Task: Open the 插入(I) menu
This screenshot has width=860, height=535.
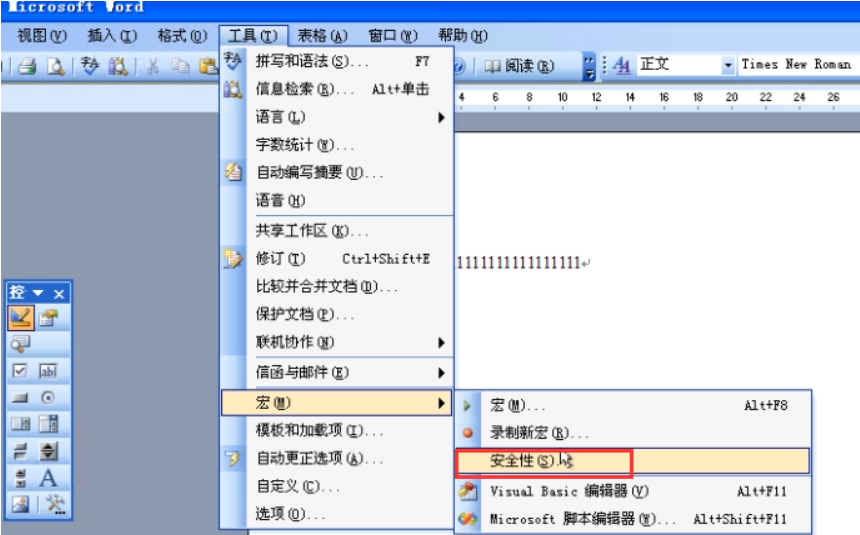Action: tap(112, 36)
